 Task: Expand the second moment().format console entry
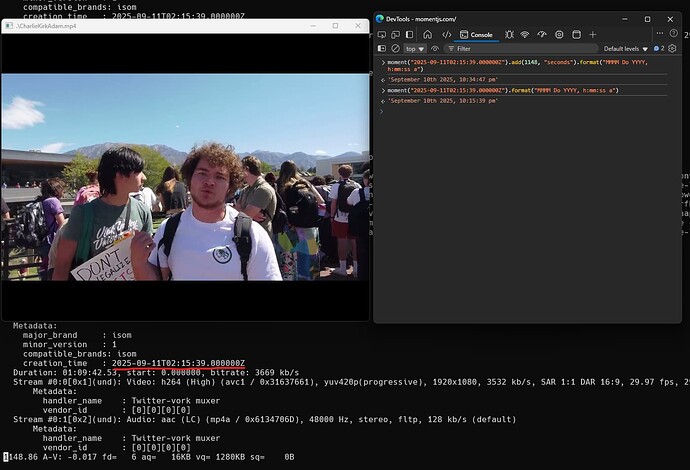[x=383, y=91]
